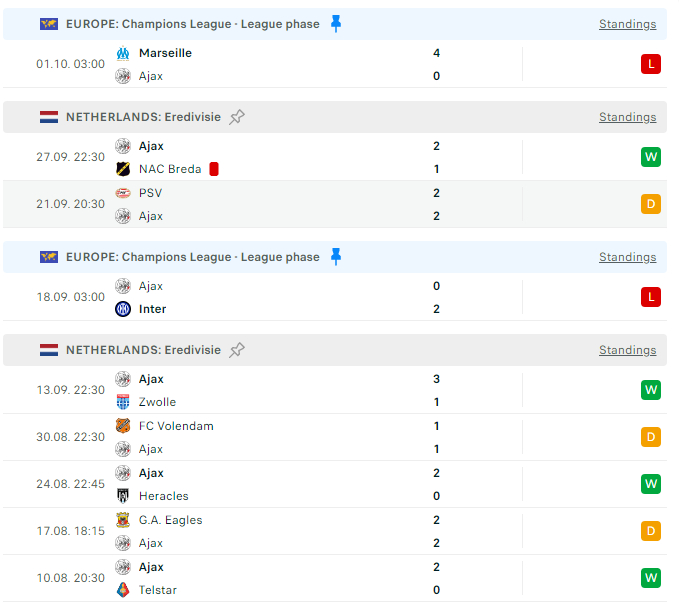Click the red L badge for Marseille match
The image size is (679, 605).
click(651, 64)
